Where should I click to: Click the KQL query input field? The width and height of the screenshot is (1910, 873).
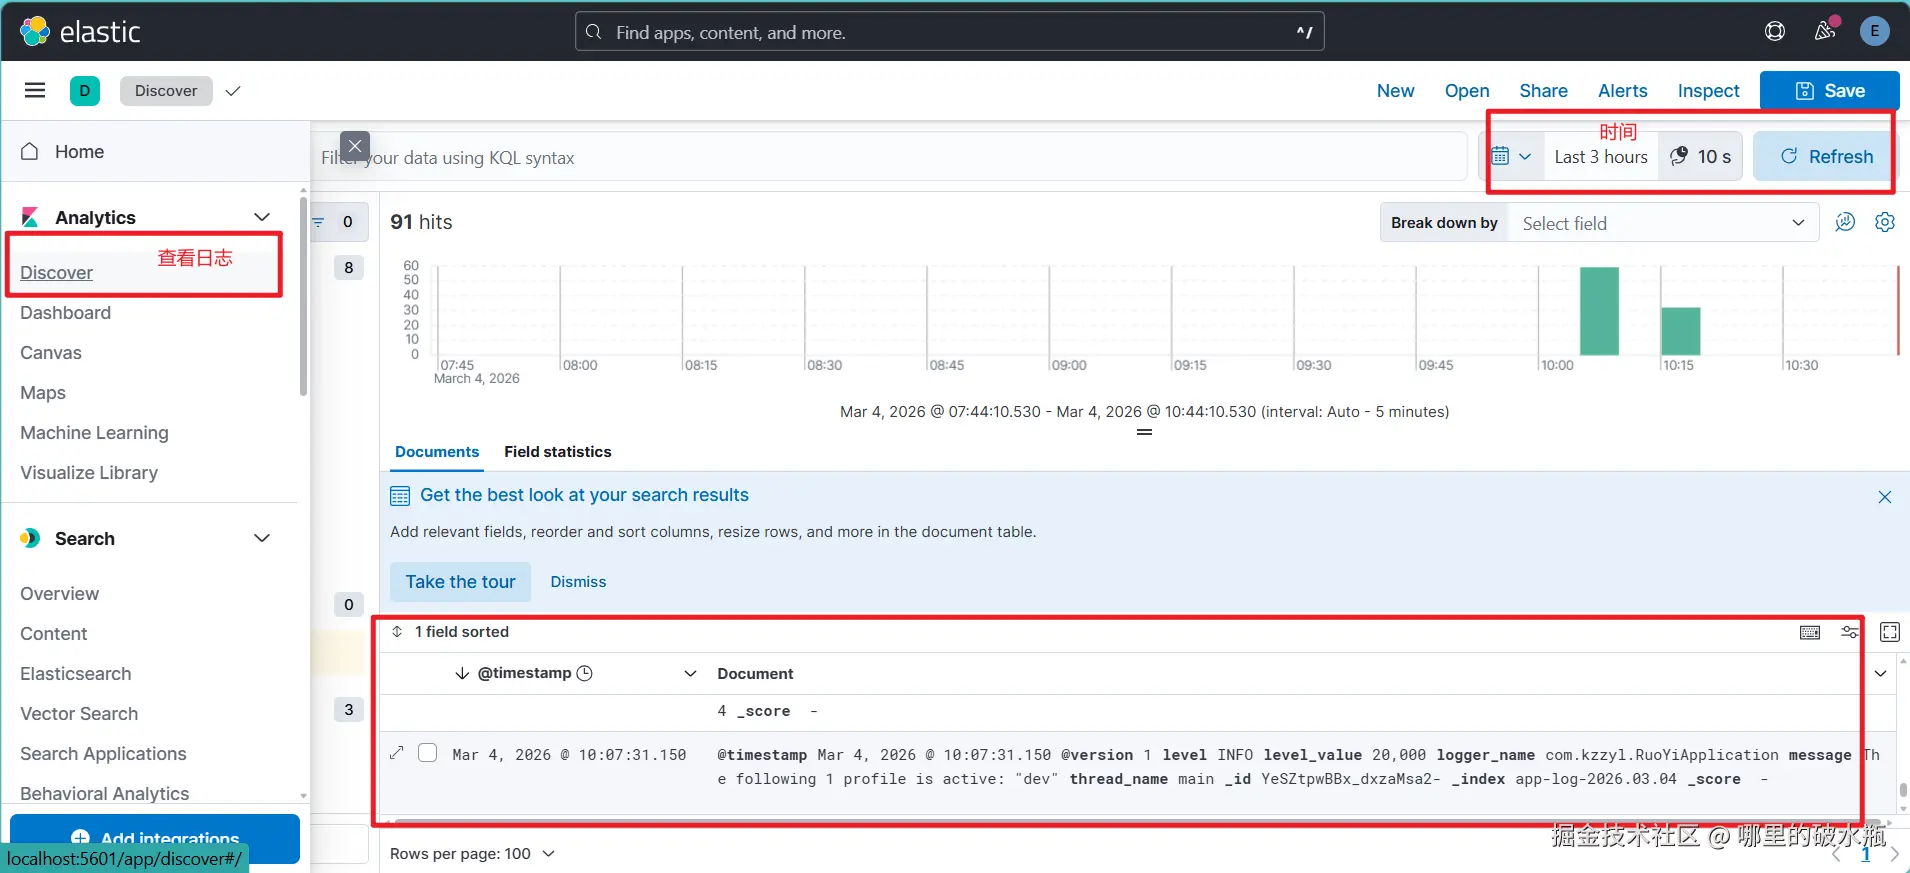pos(890,157)
